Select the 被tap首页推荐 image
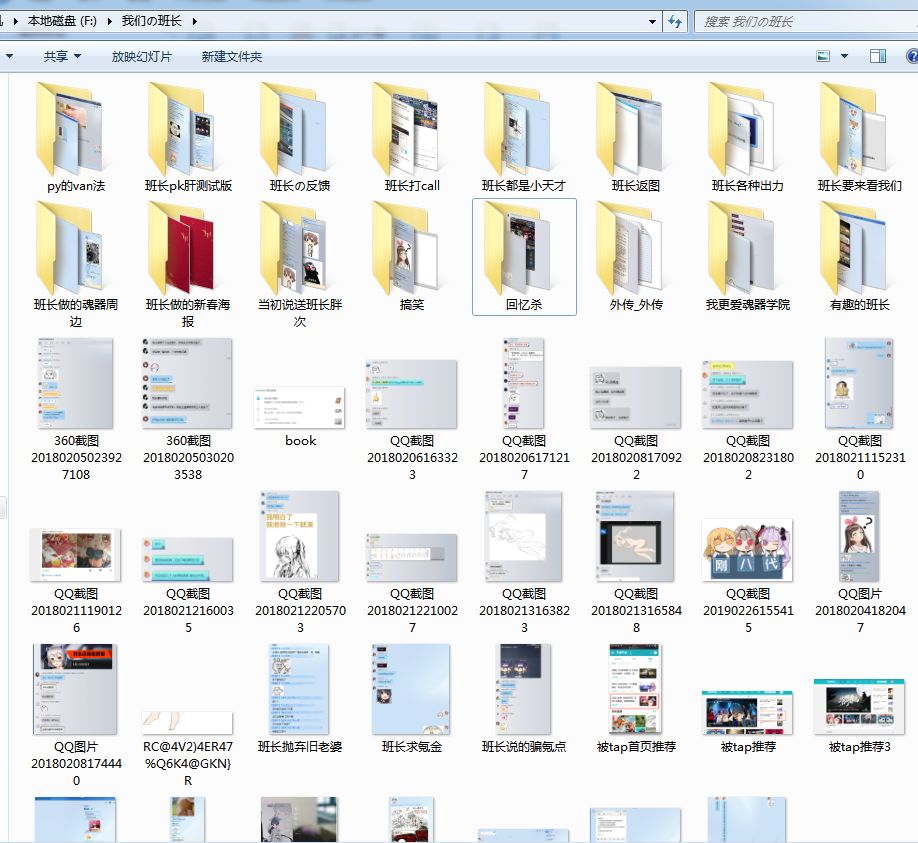The width and height of the screenshot is (918, 843). click(x=636, y=700)
